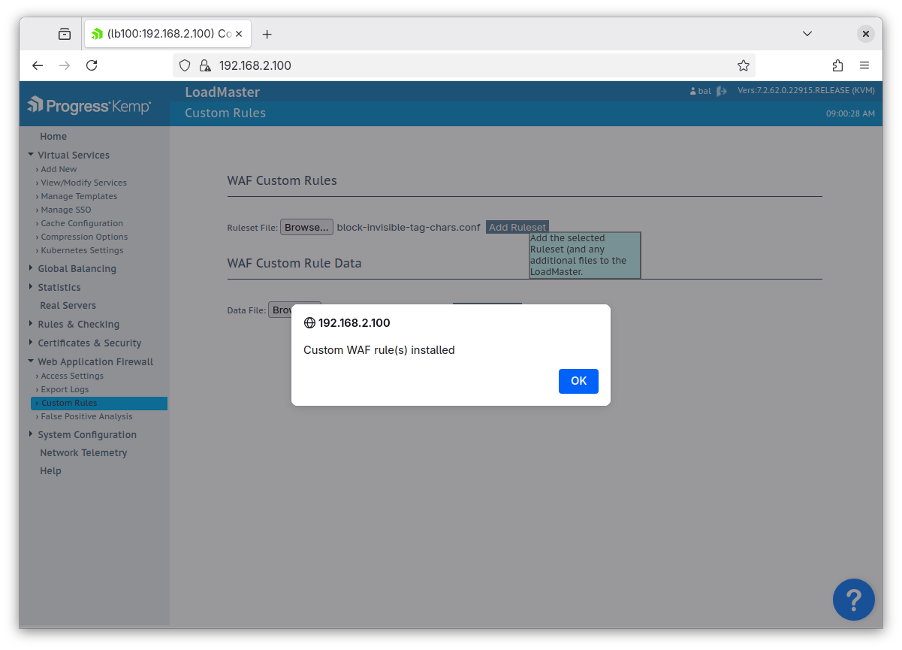
Task: Click the address bar showing 192.168.2.100
Action: (x=300, y=64)
